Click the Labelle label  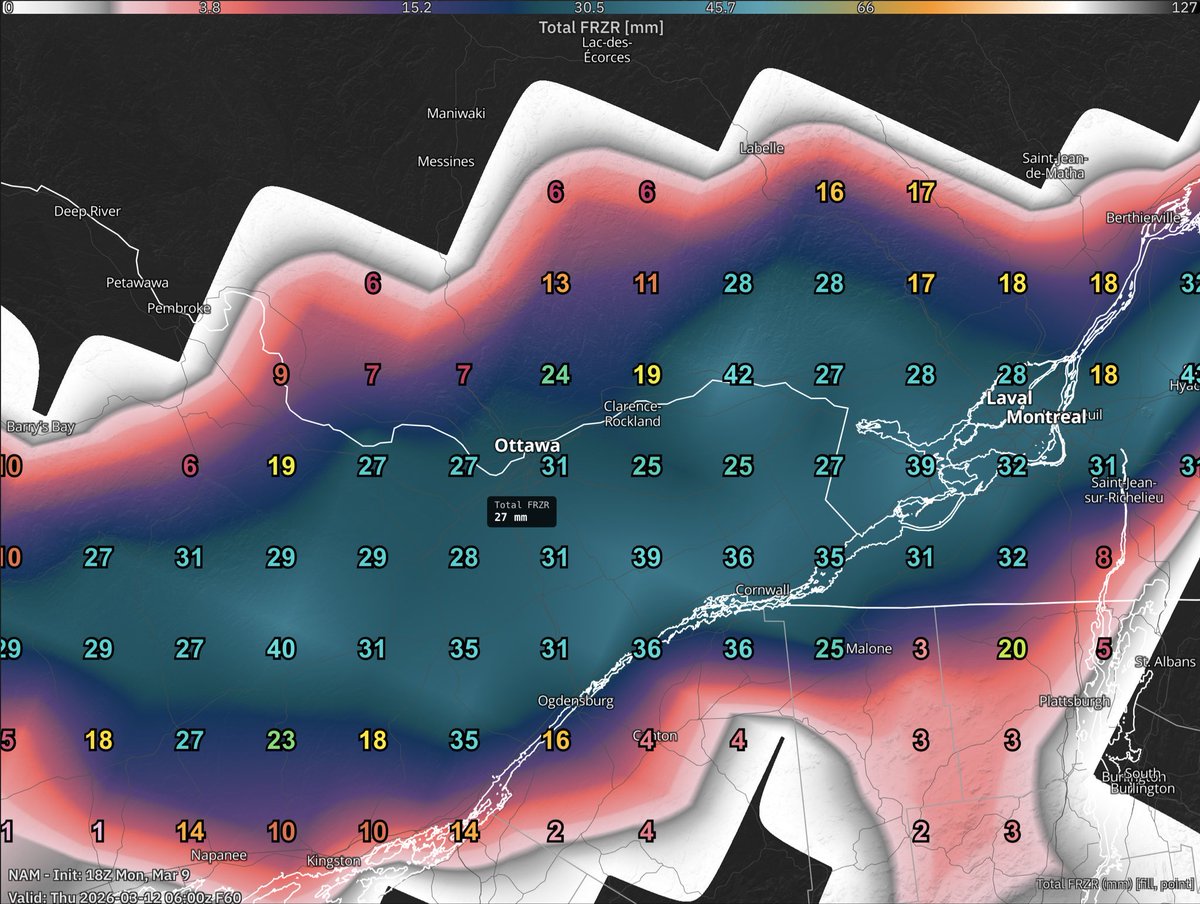pos(762,148)
